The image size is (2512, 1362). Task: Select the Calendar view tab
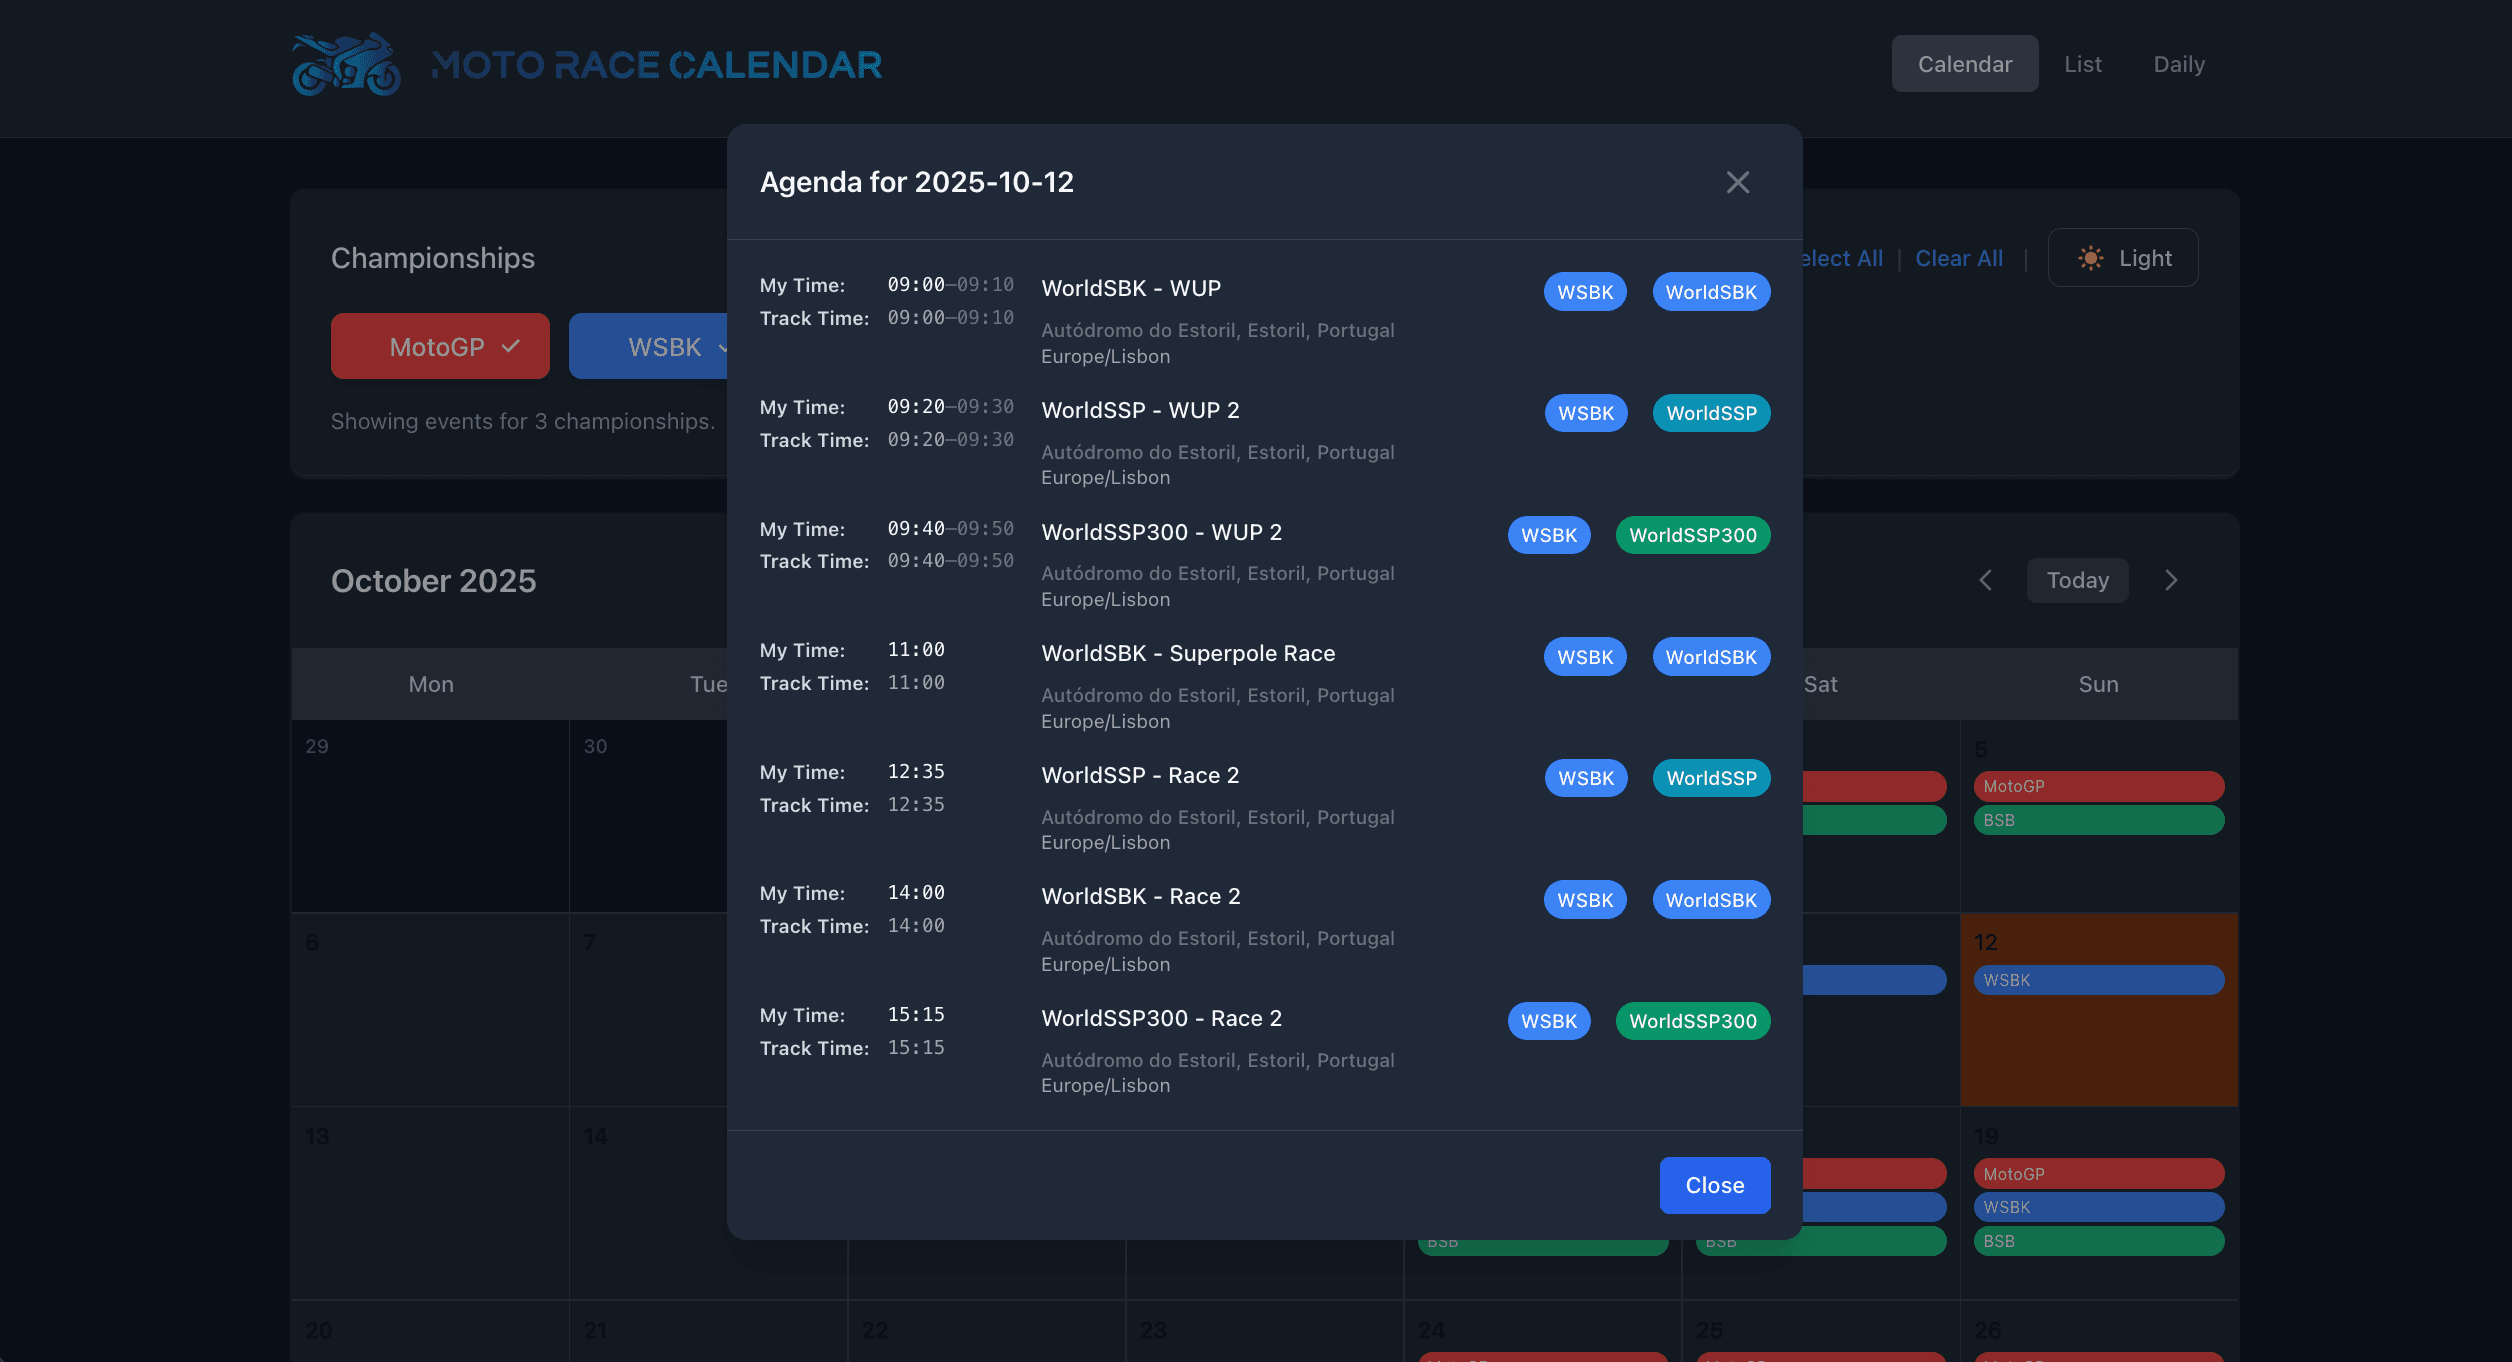[x=1964, y=64]
